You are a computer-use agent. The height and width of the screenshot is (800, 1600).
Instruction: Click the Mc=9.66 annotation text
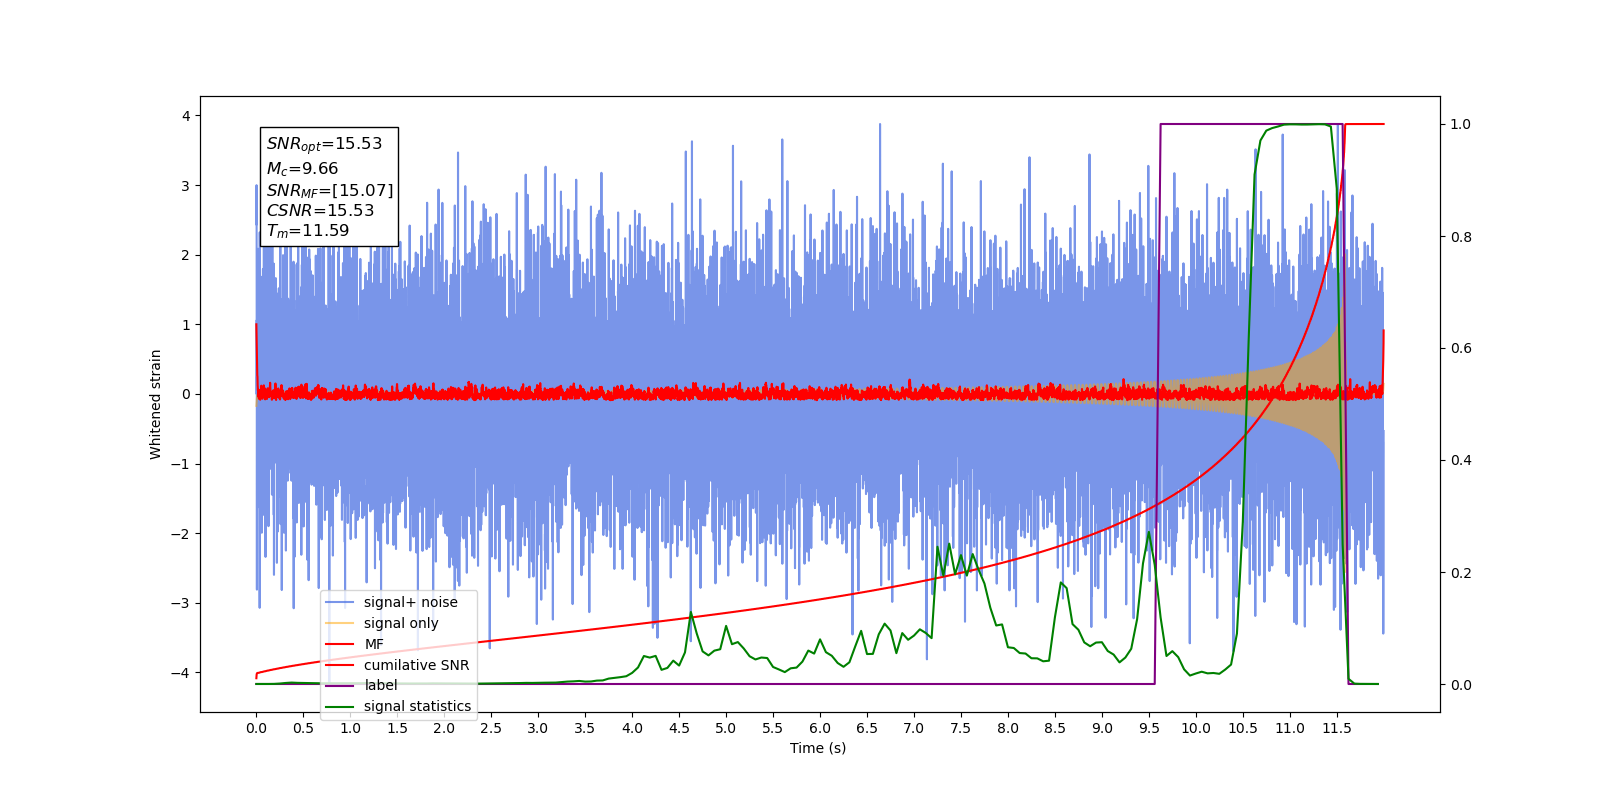tap(302, 169)
